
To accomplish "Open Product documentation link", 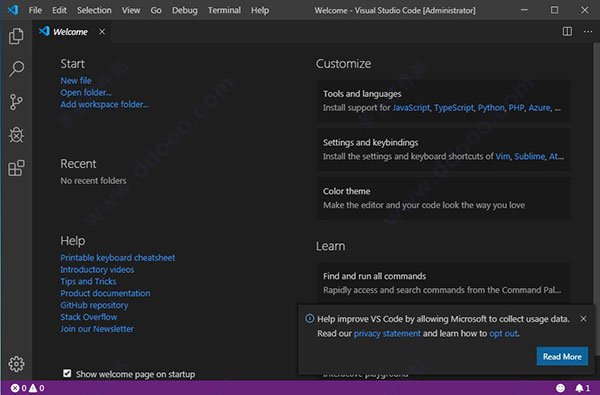I will [105, 293].
